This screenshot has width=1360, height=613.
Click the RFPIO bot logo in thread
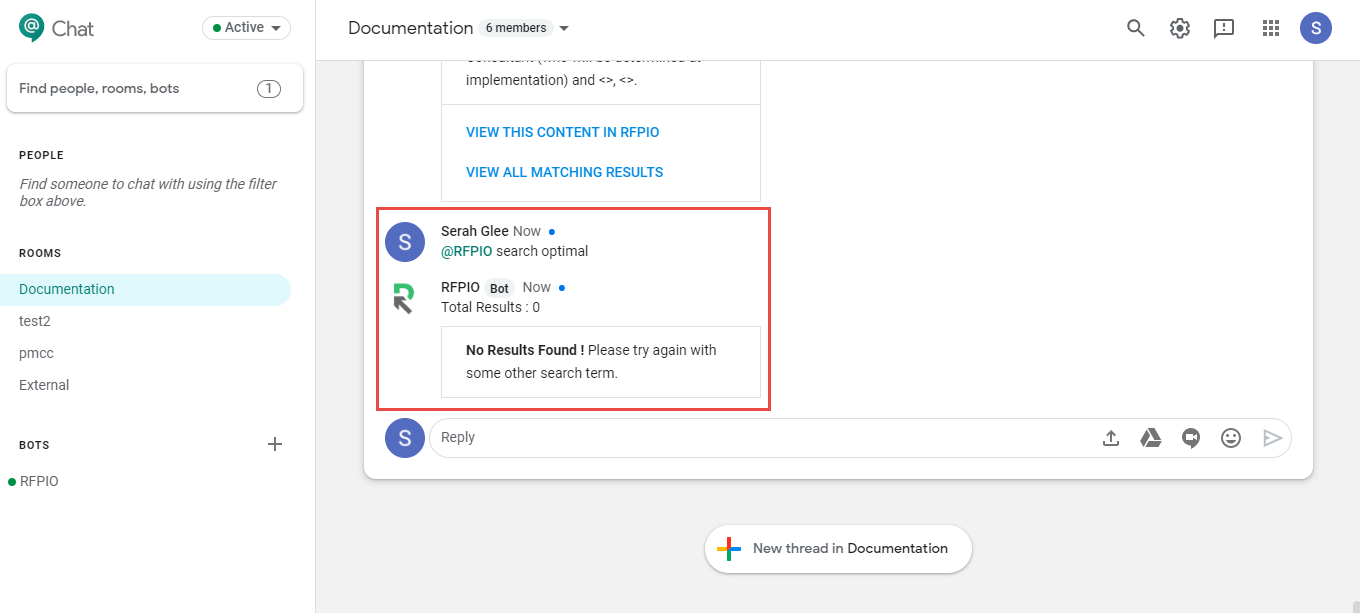pyautogui.click(x=404, y=298)
